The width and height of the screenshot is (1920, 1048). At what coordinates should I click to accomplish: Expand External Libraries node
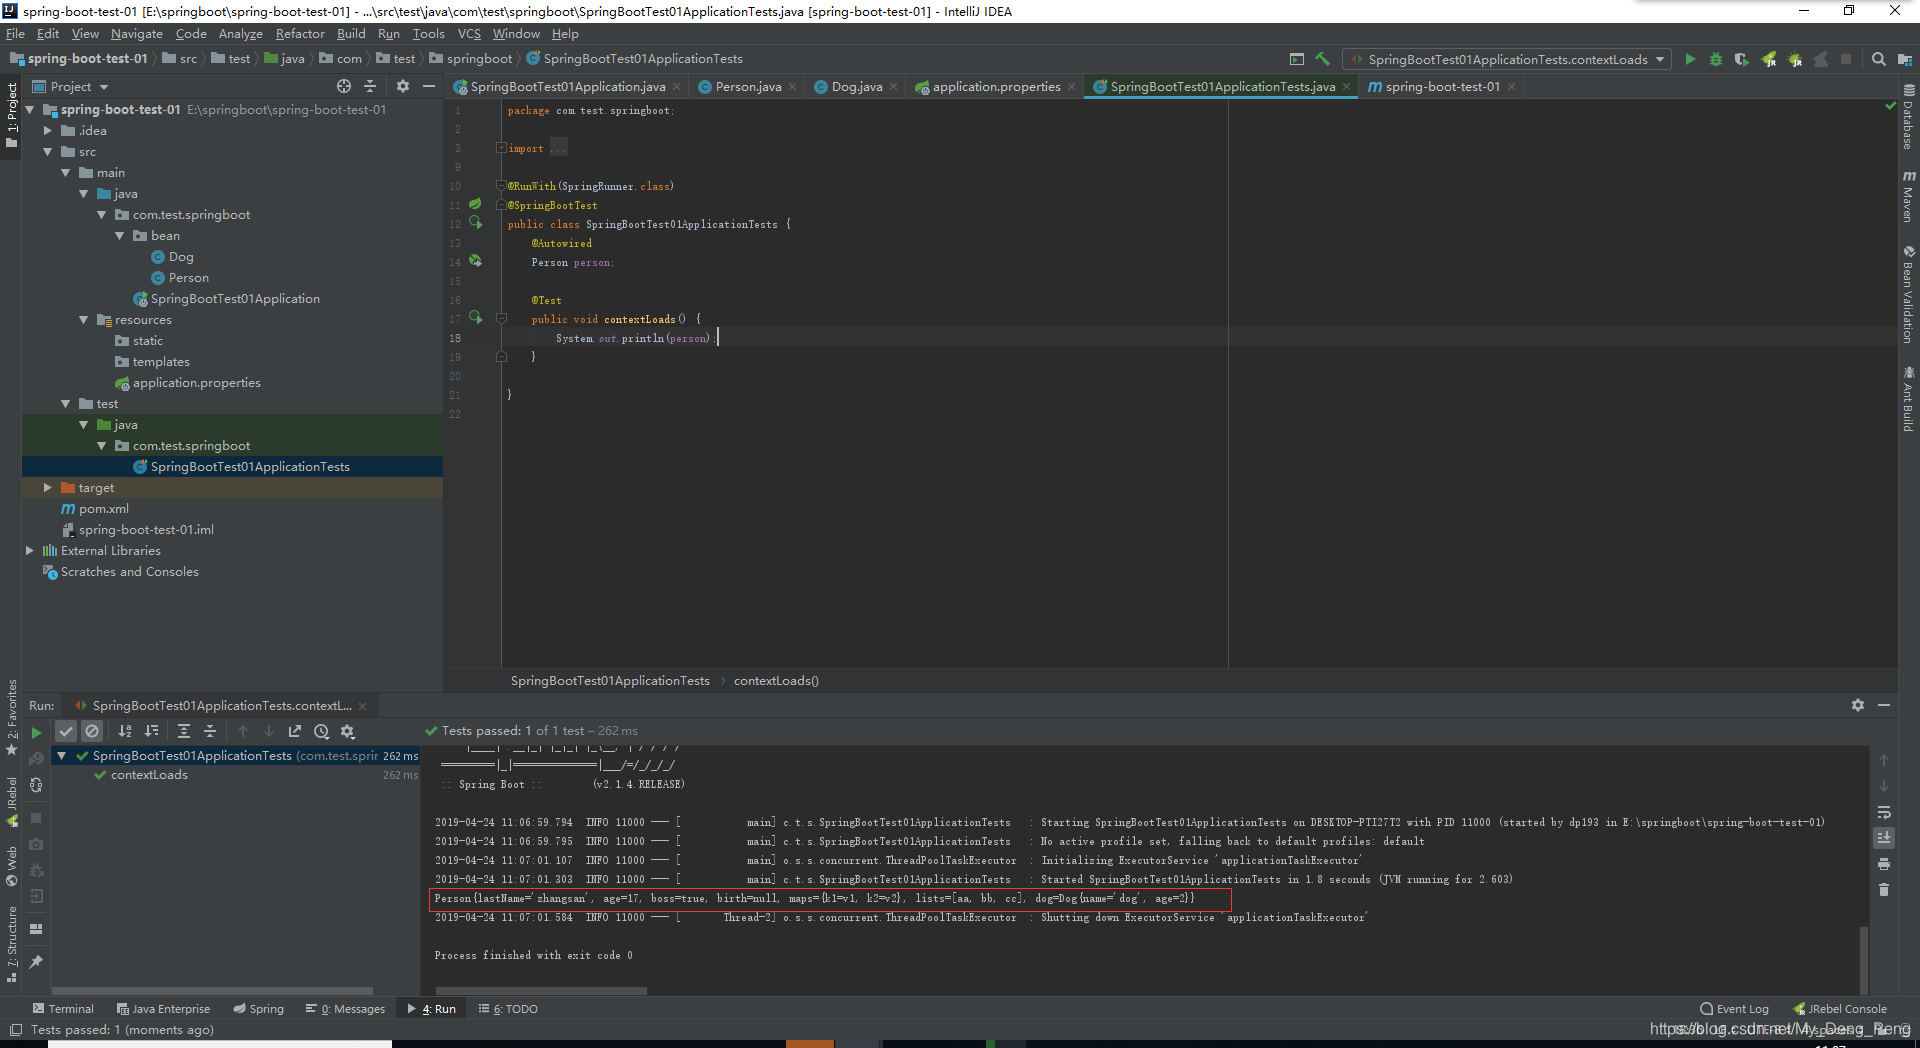29,551
